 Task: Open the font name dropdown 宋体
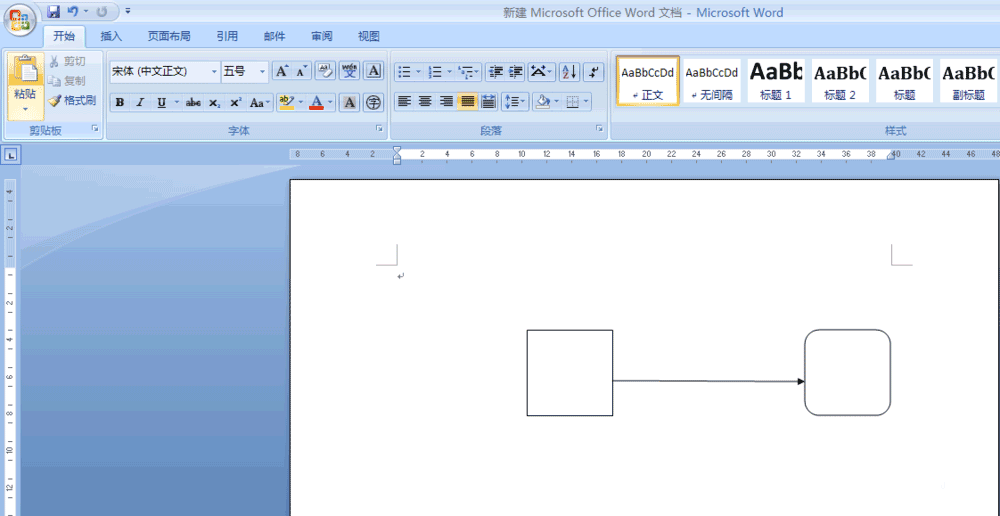click(165, 71)
